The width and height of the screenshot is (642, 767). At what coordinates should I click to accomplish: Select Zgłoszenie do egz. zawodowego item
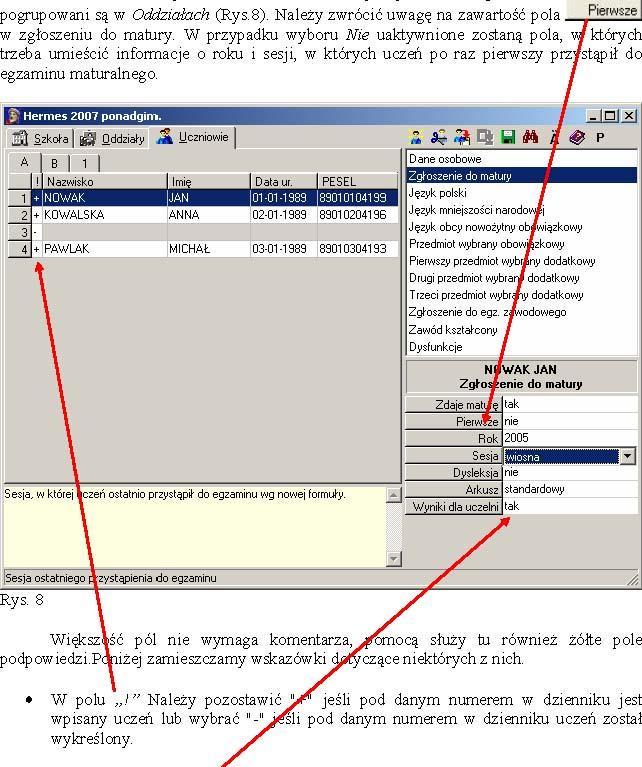[522, 312]
